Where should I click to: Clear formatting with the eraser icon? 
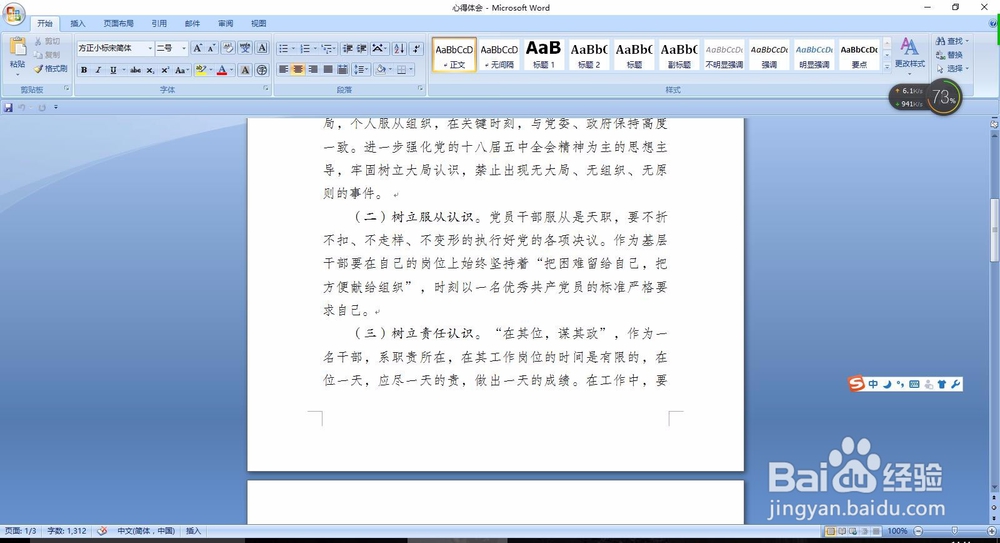pos(228,48)
